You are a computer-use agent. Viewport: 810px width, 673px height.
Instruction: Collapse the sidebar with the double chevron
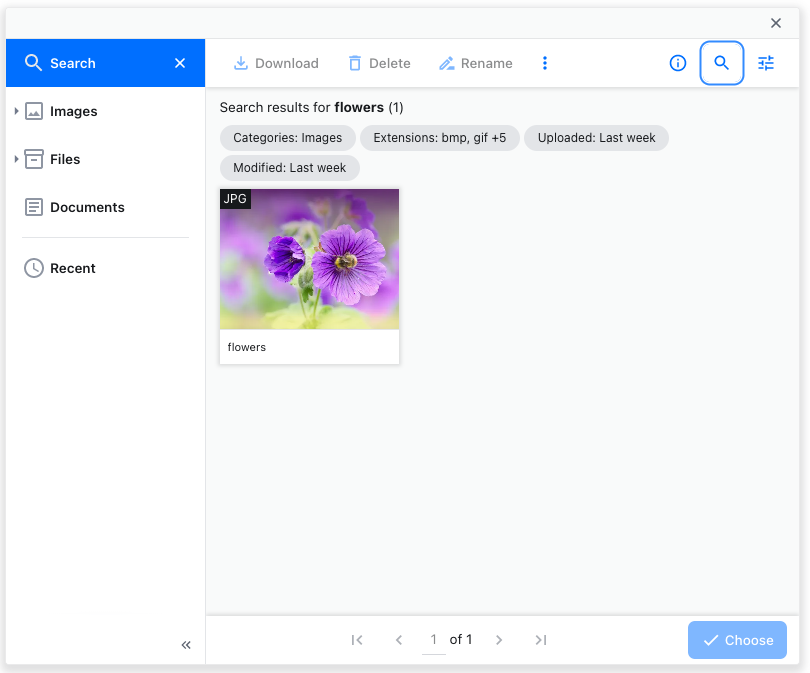(186, 645)
